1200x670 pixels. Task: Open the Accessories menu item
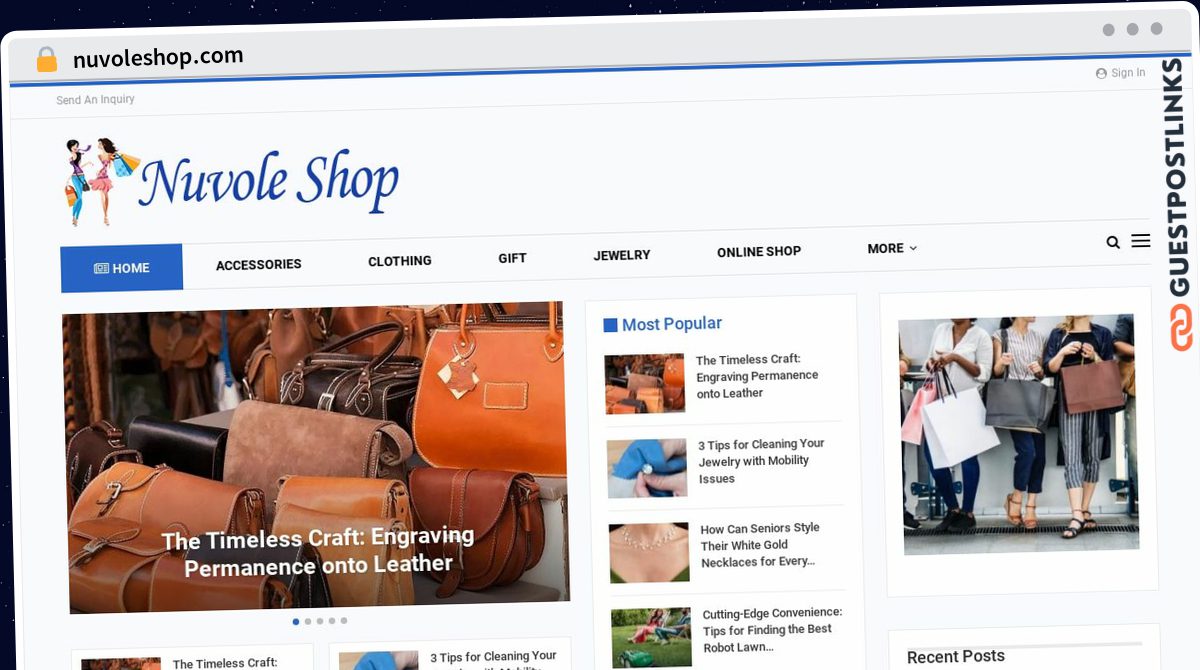pyautogui.click(x=258, y=264)
